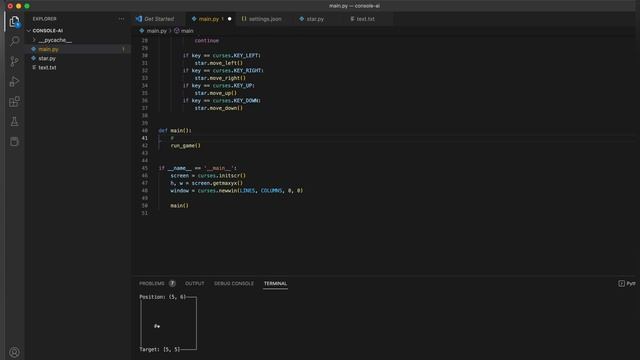The height and width of the screenshot is (360, 640).
Task: Click the 'continue' keyword on line 28
Action: click(x=207, y=40)
